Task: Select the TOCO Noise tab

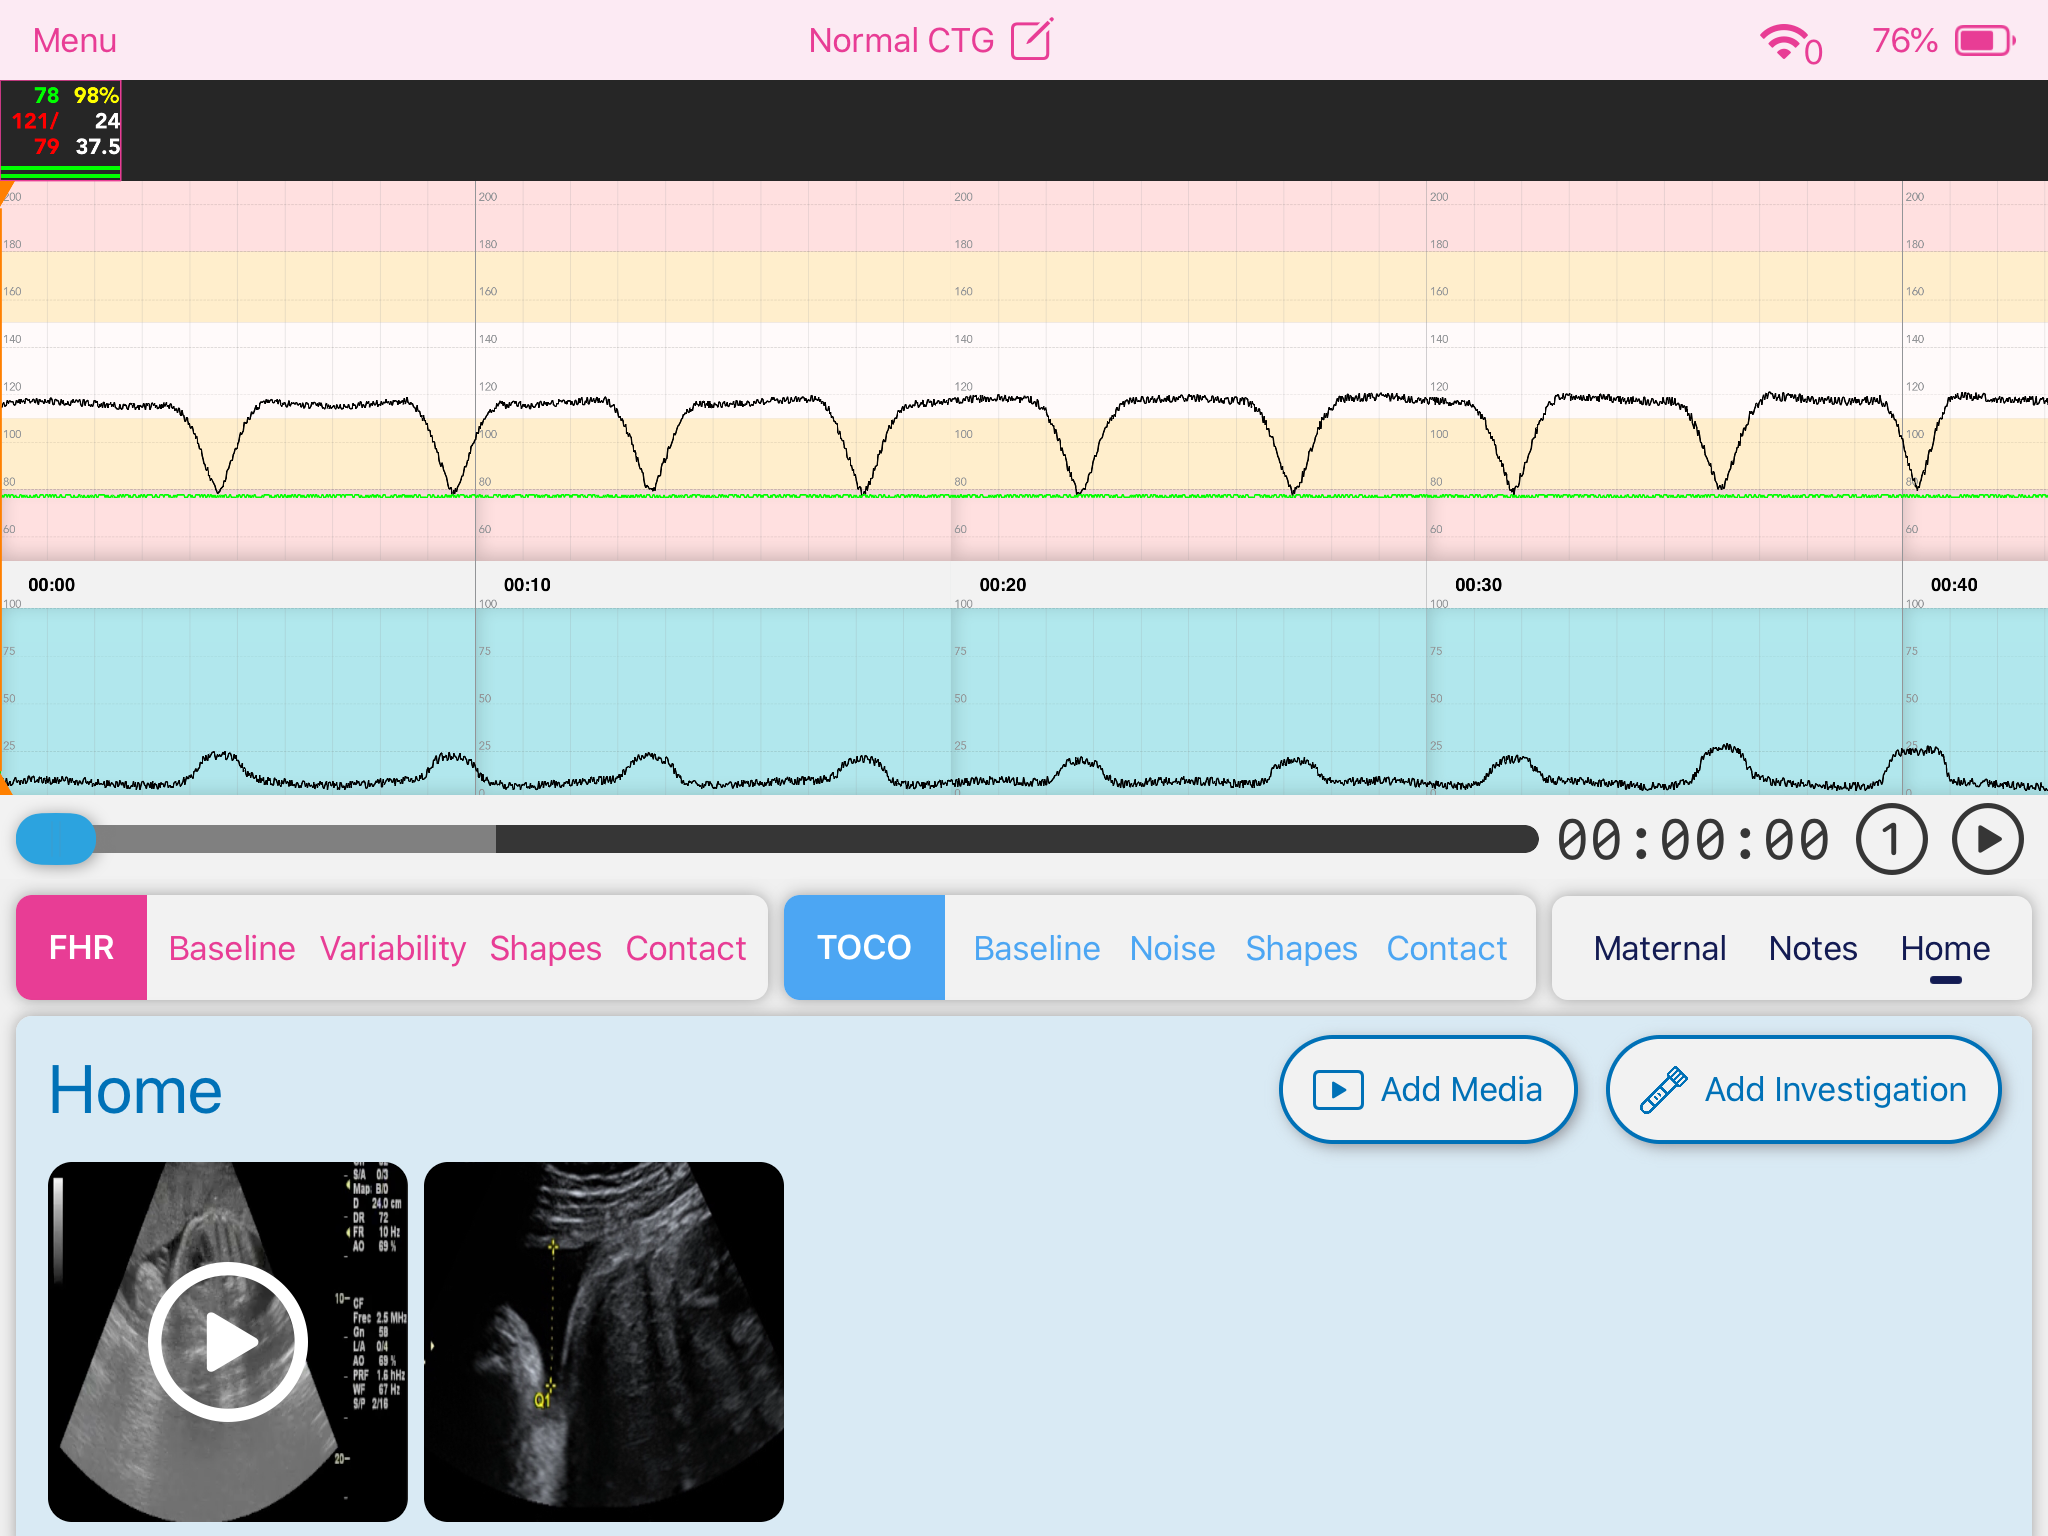Action: click(1172, 948)
